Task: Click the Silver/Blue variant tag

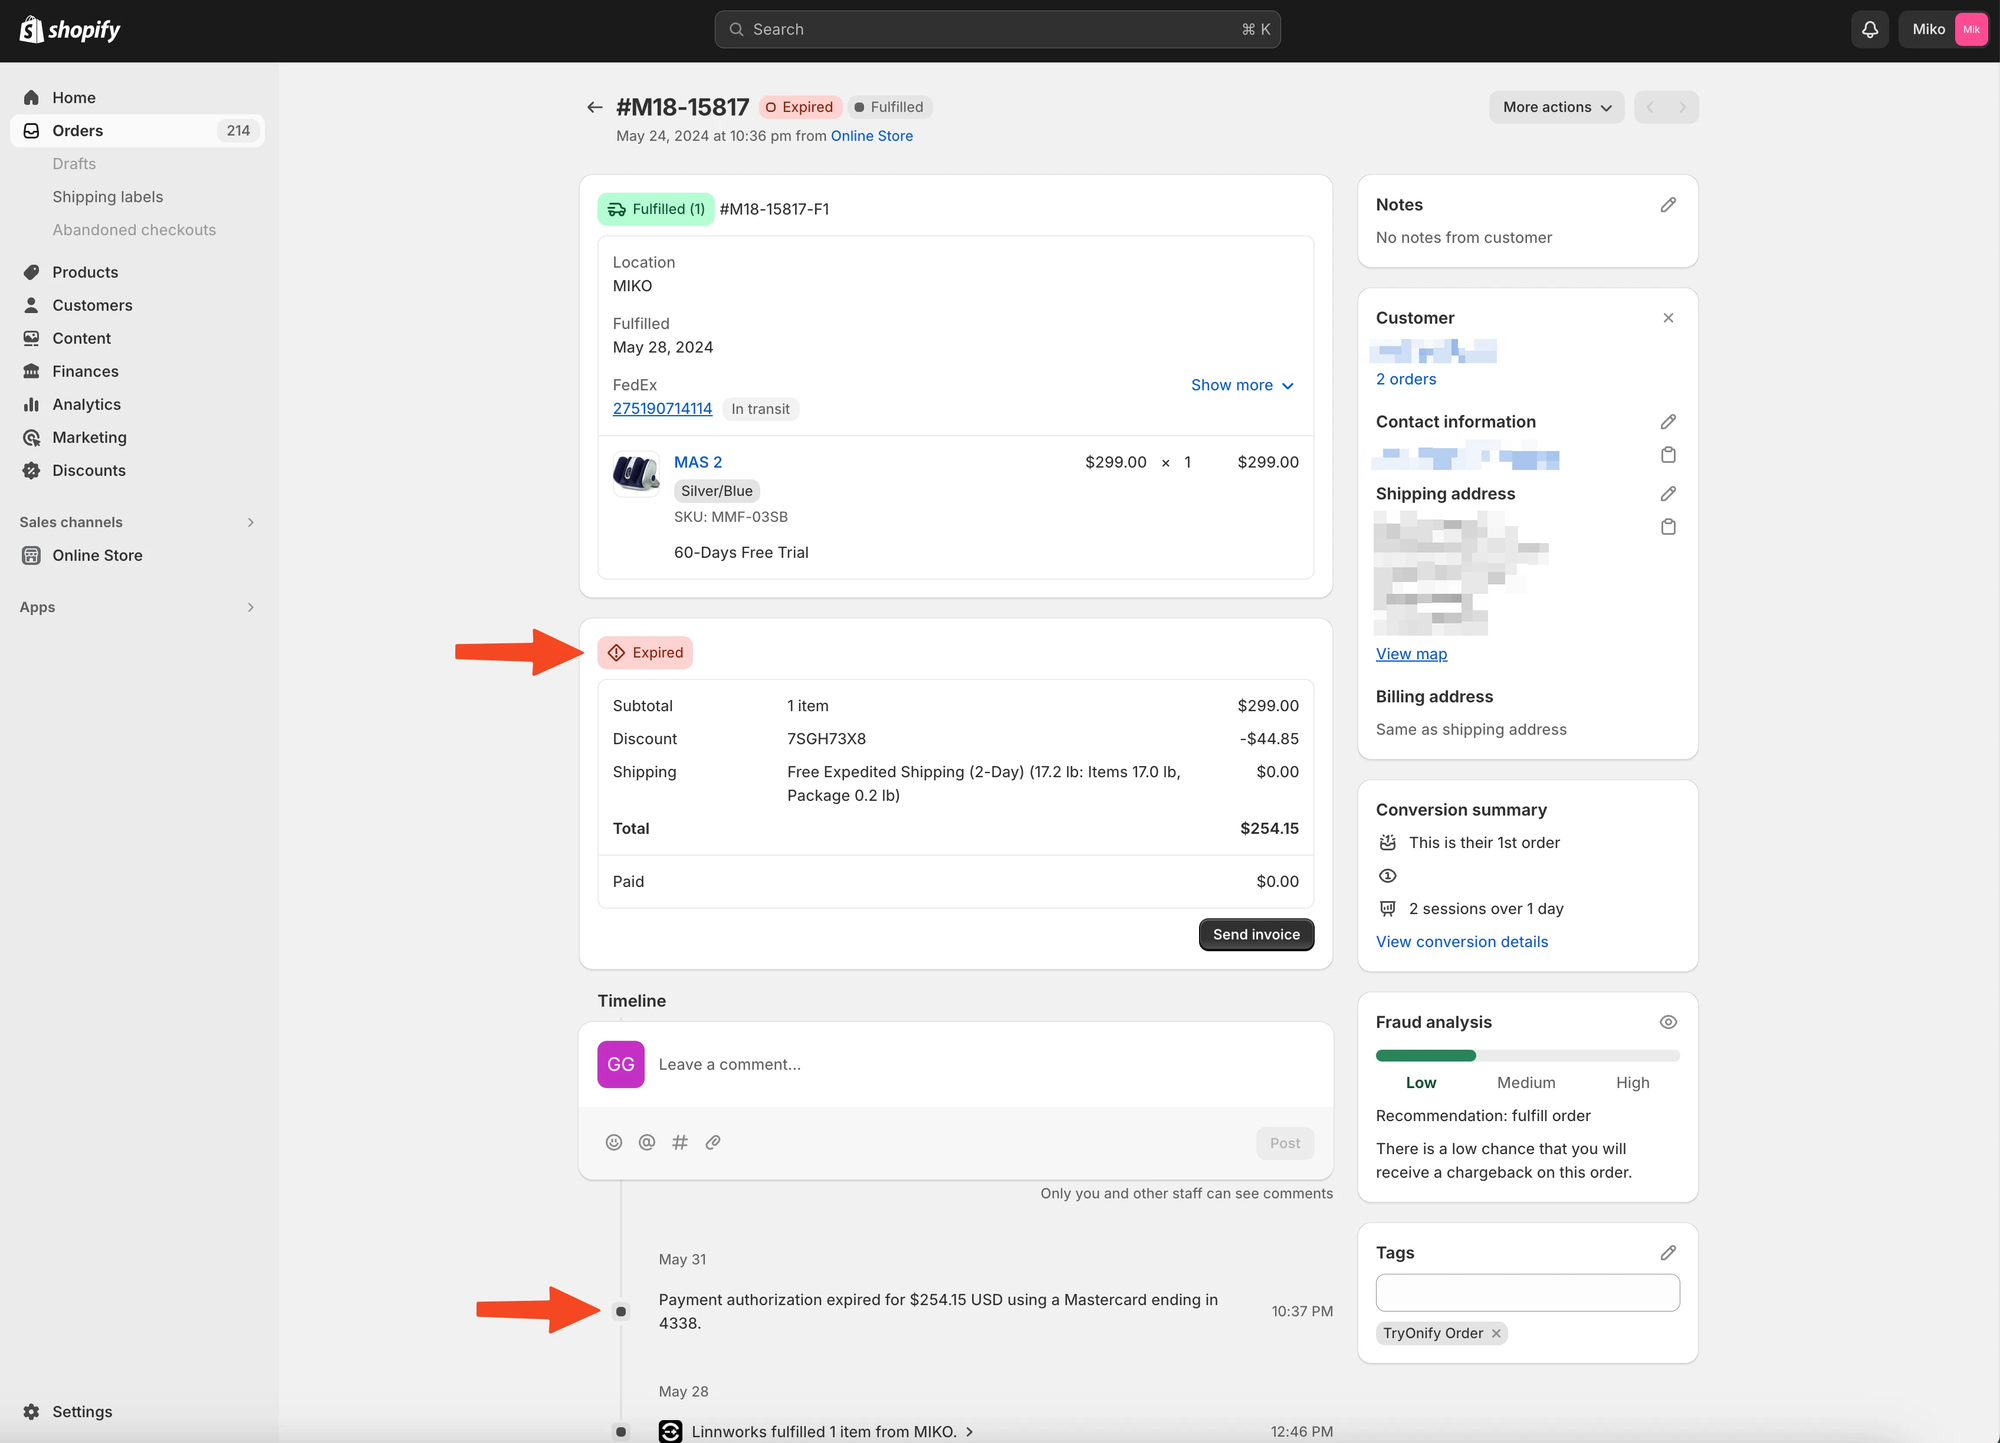Action: point(717,491)
